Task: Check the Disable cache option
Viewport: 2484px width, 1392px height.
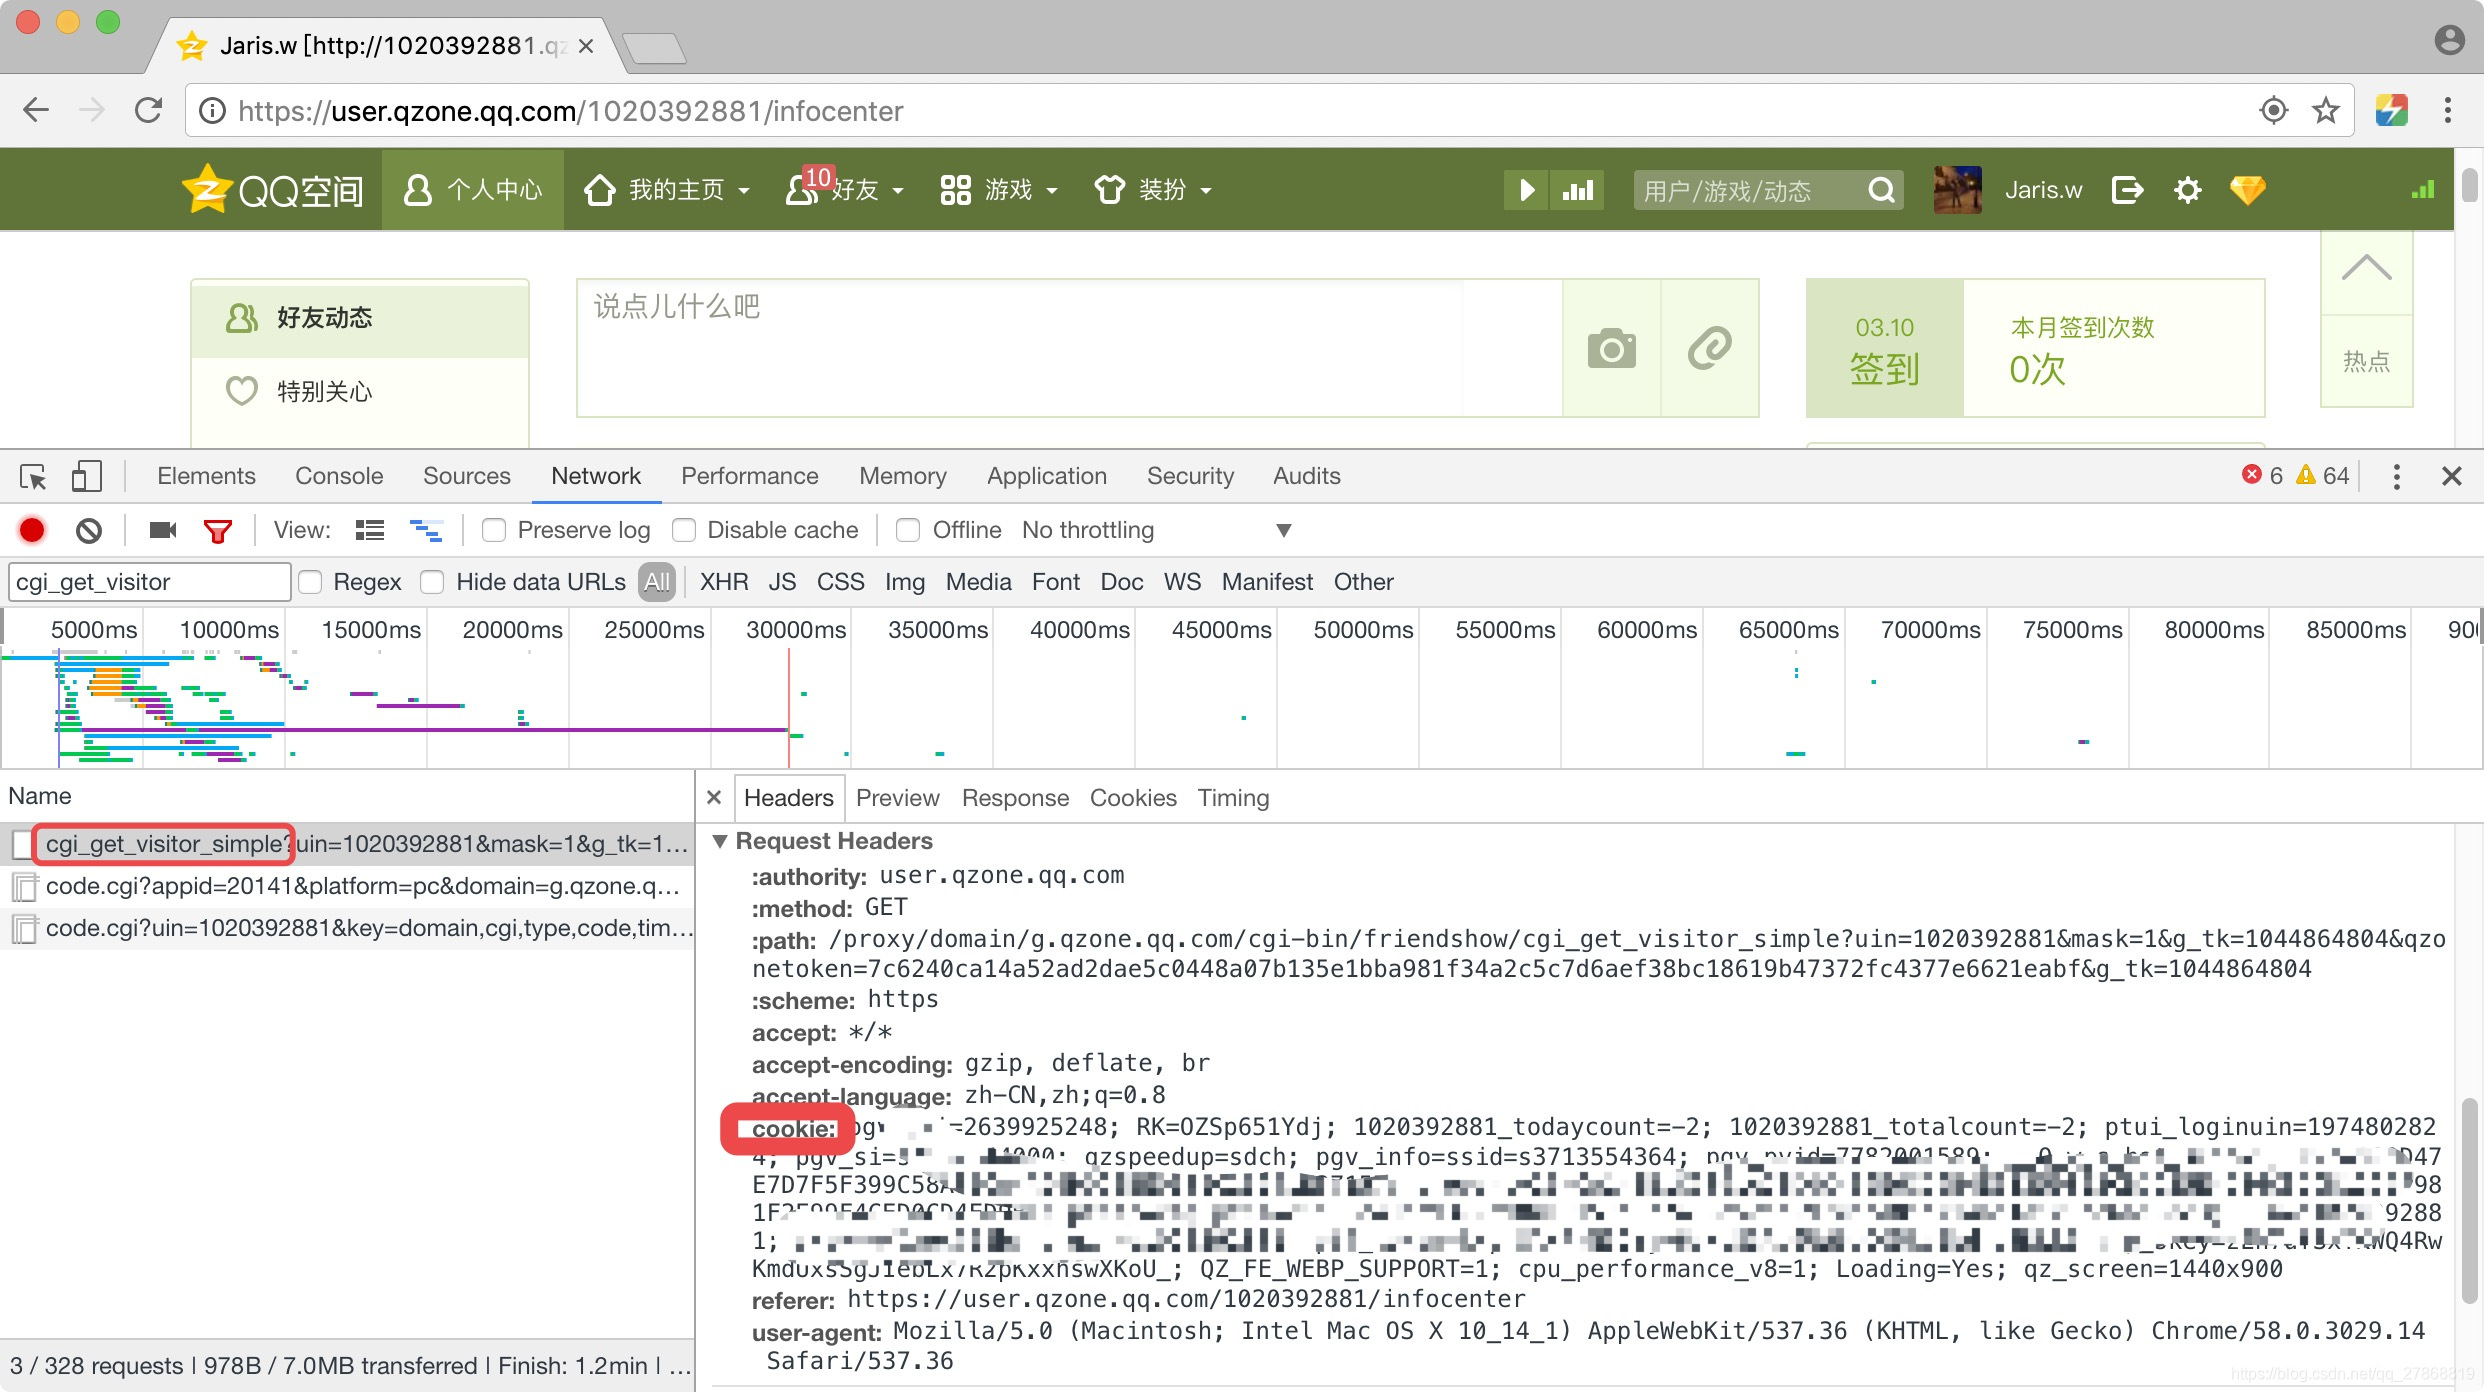Action: click(684, 530)
